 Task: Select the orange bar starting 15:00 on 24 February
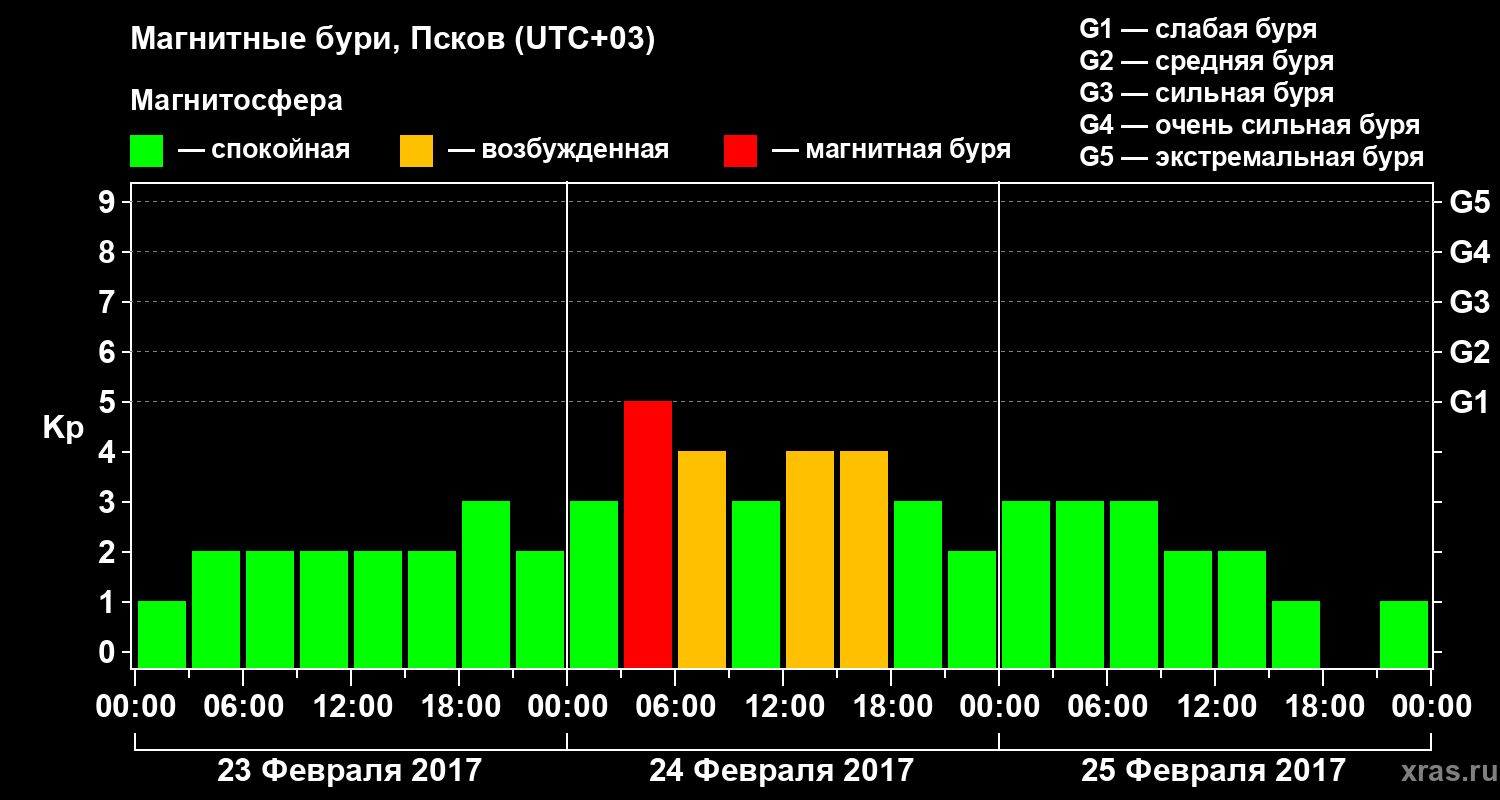click(x=864, y=559)
